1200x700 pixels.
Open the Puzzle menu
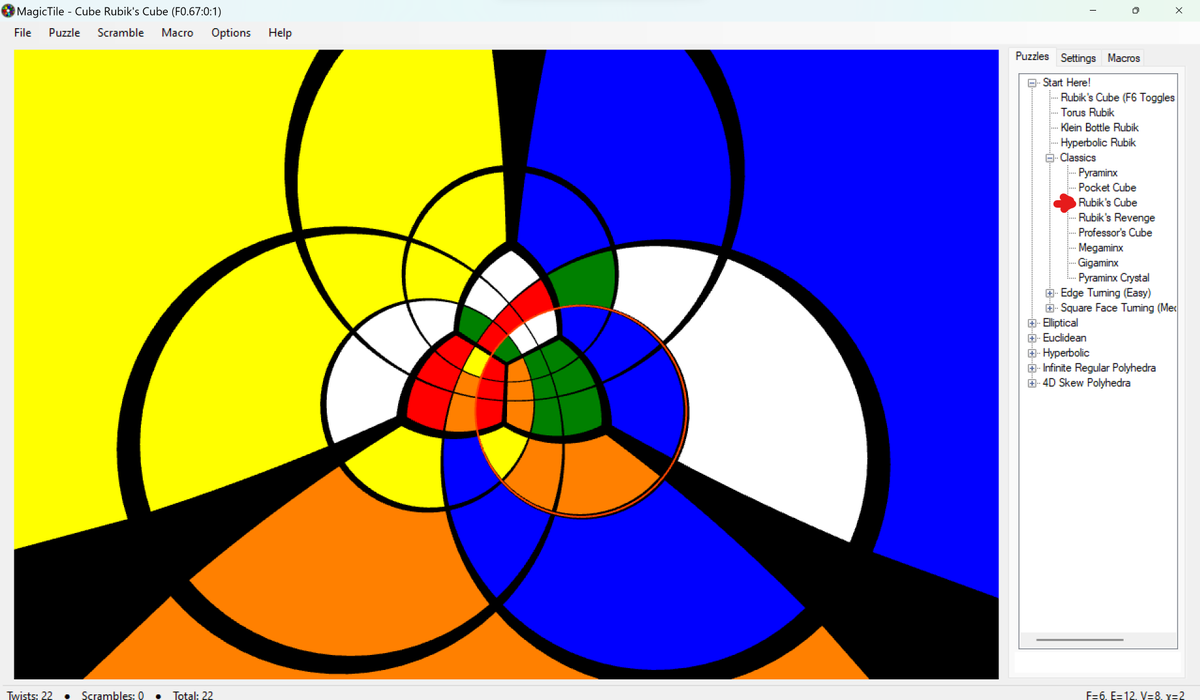64,33
